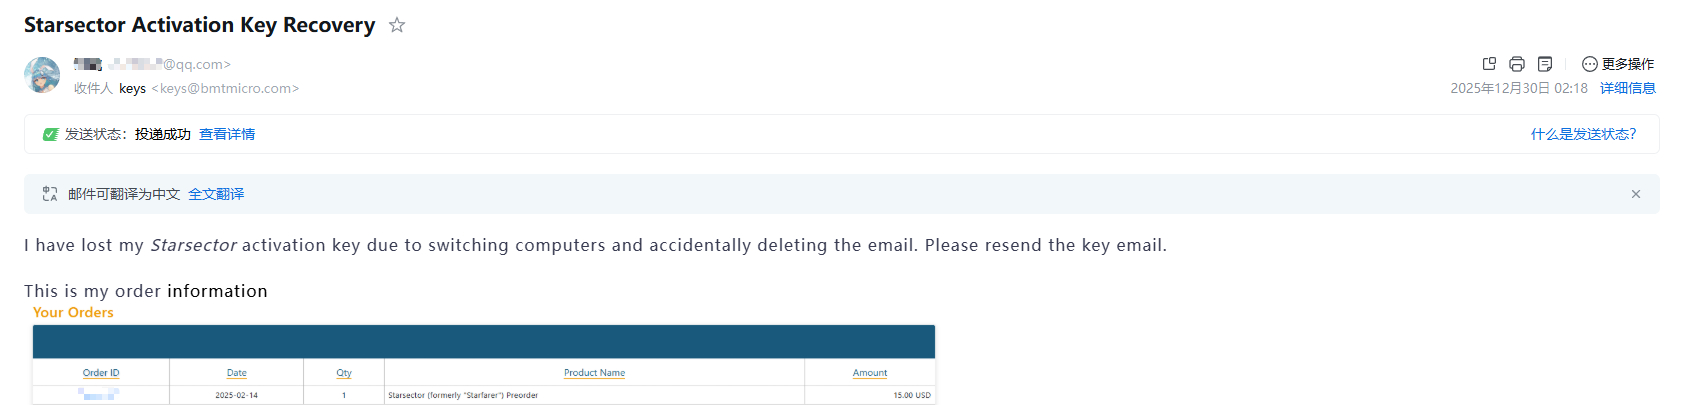This screenshot has width=1684, height=418.
Task: Click the green delivery success checkmark icon
Action: click(x=51, y=134)
